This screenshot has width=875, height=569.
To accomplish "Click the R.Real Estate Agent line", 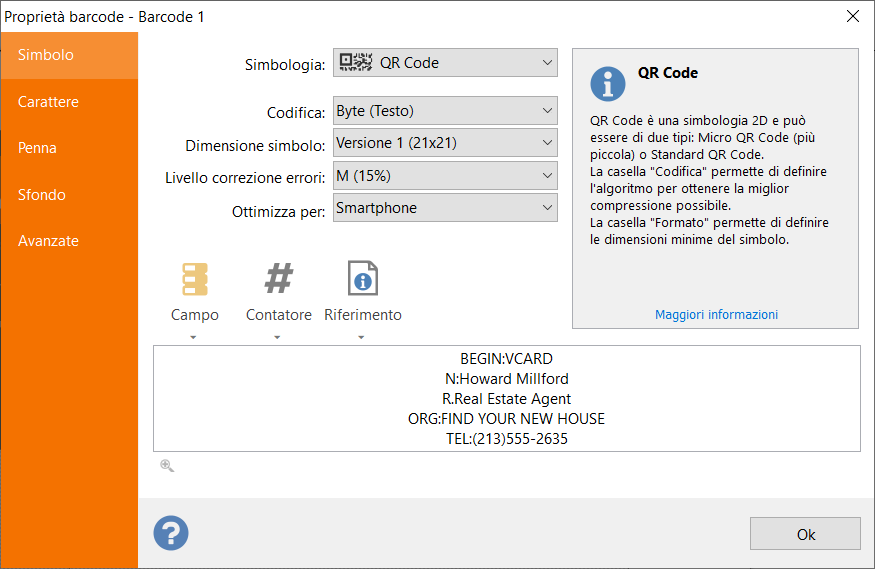I will pos(506,399).
